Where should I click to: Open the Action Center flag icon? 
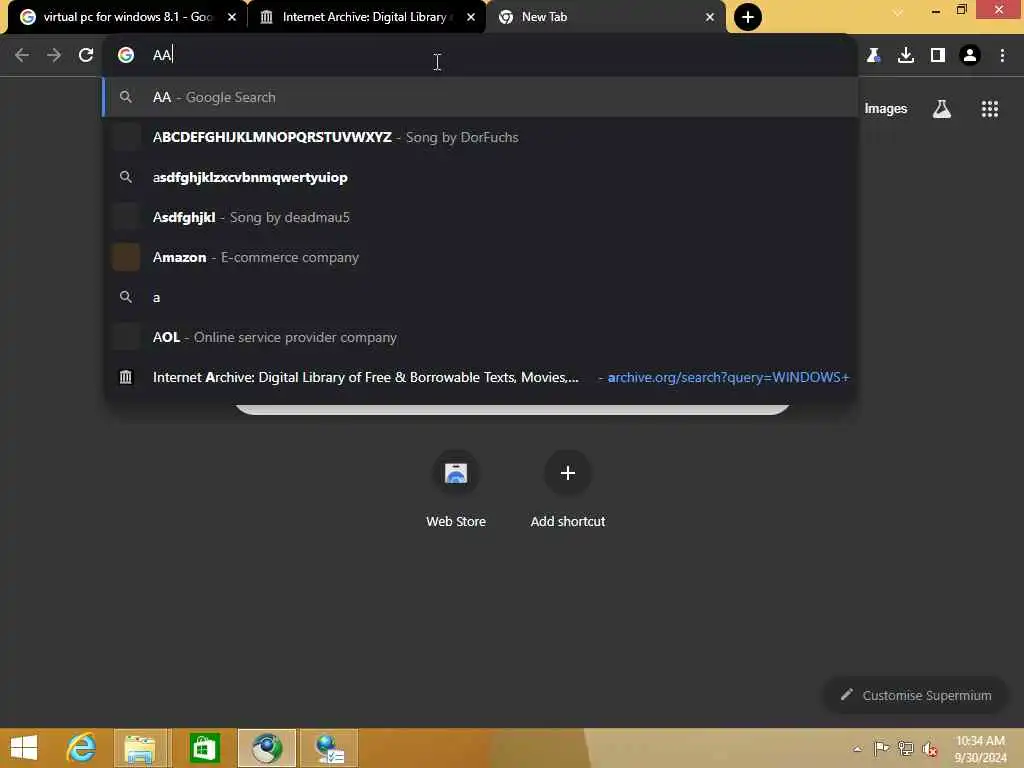point(881,748)
